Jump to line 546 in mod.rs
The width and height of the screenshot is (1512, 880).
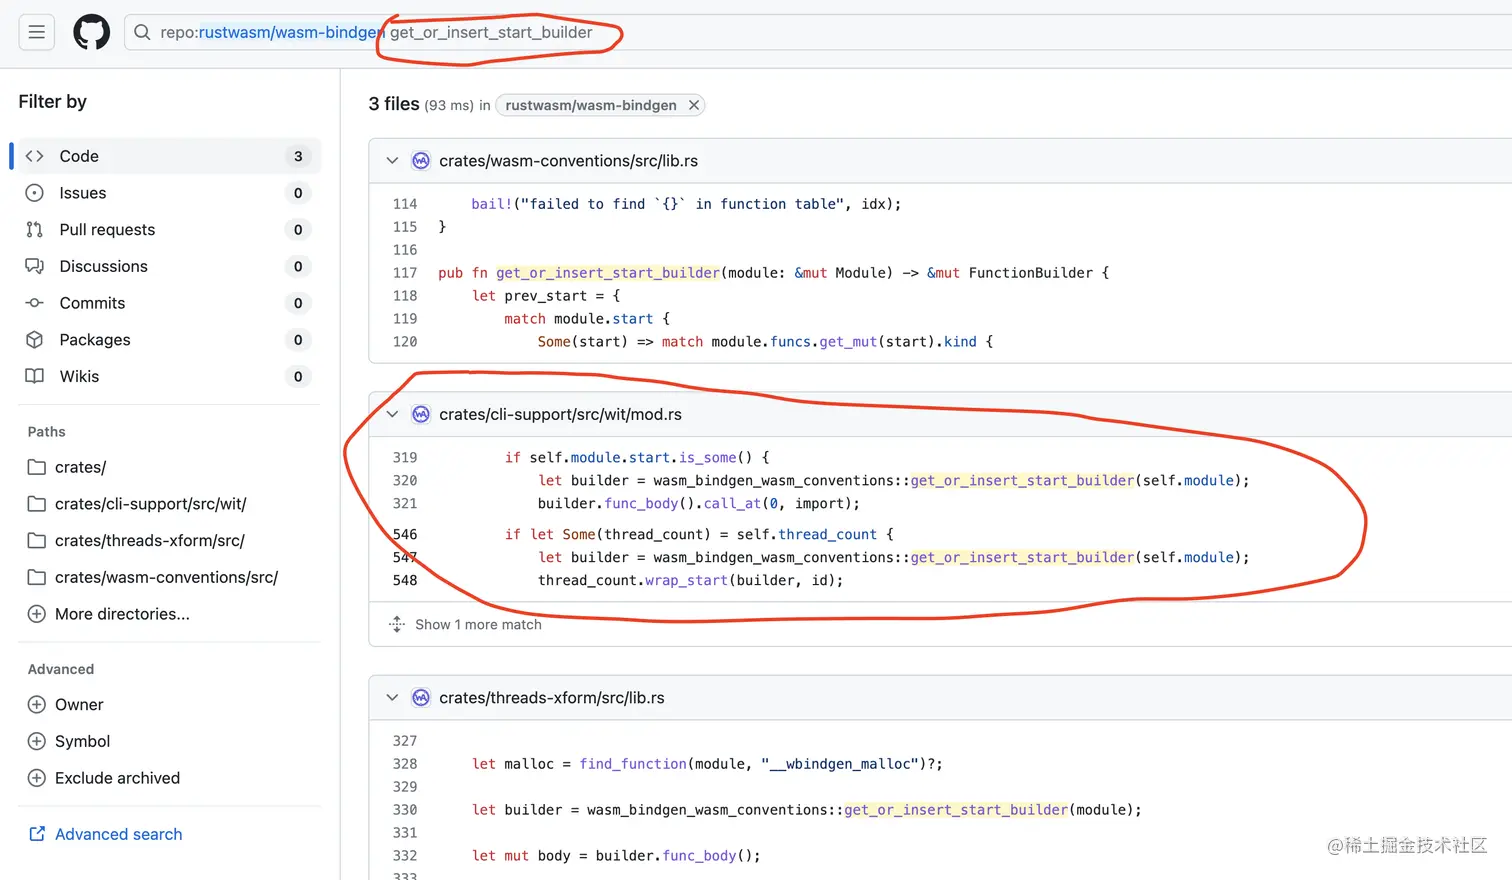[405, 535]
